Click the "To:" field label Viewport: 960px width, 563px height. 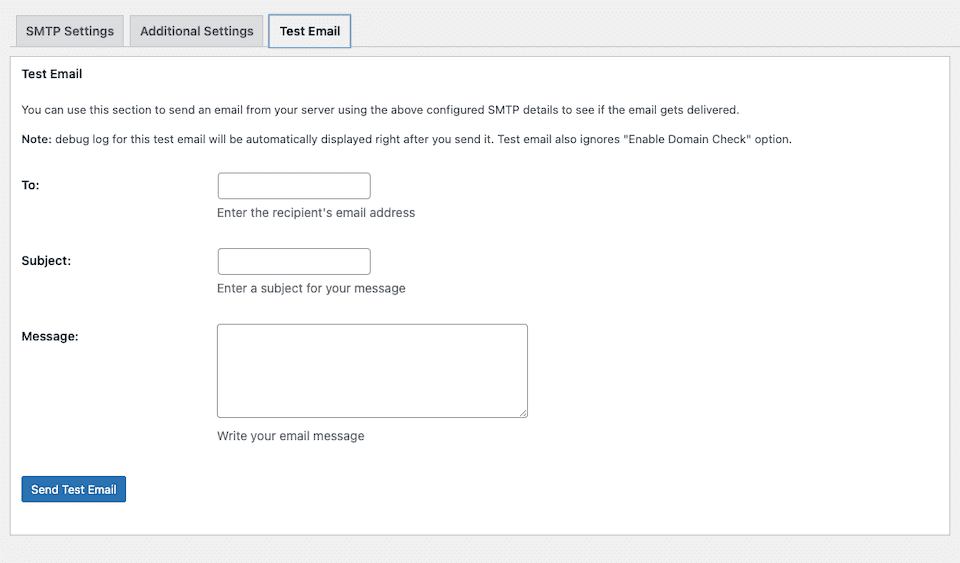pyautogui.click(x=31, y=185)
